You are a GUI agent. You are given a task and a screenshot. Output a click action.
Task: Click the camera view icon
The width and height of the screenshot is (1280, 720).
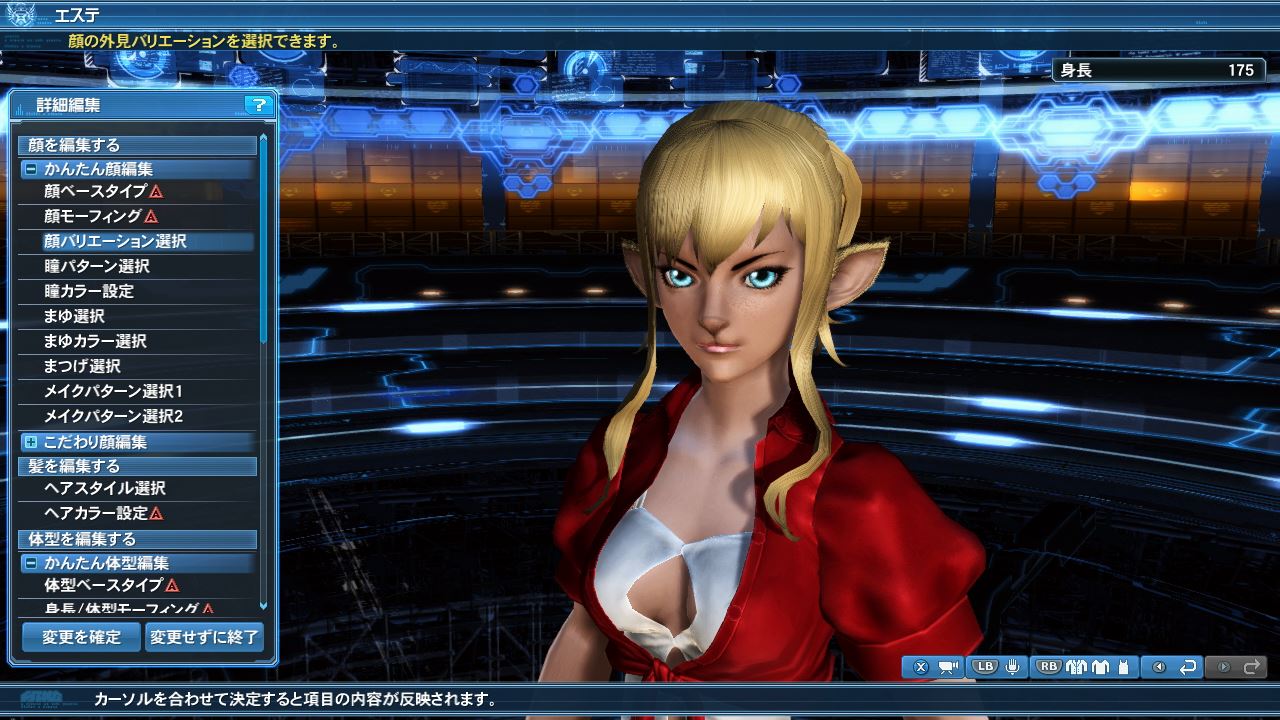pyautogui.click(x=948, y=667)
